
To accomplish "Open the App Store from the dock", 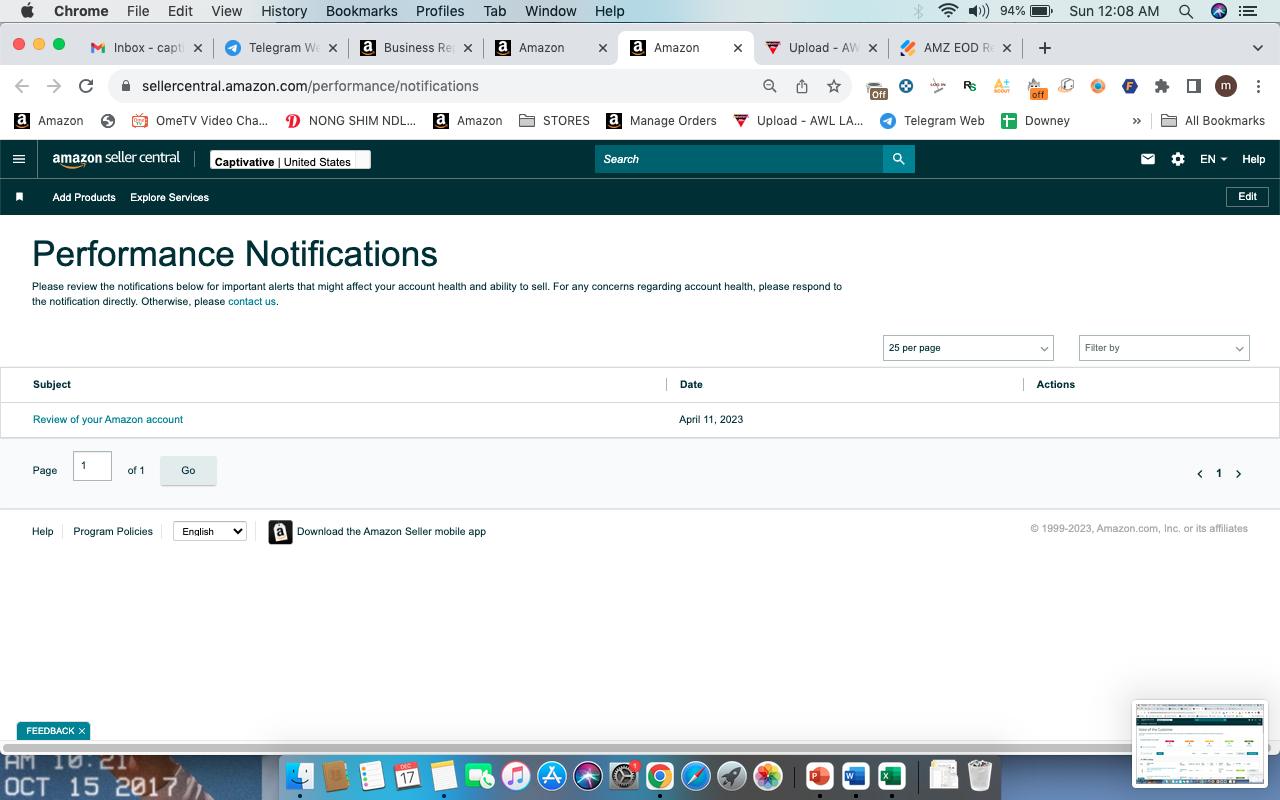I will 552,776.
